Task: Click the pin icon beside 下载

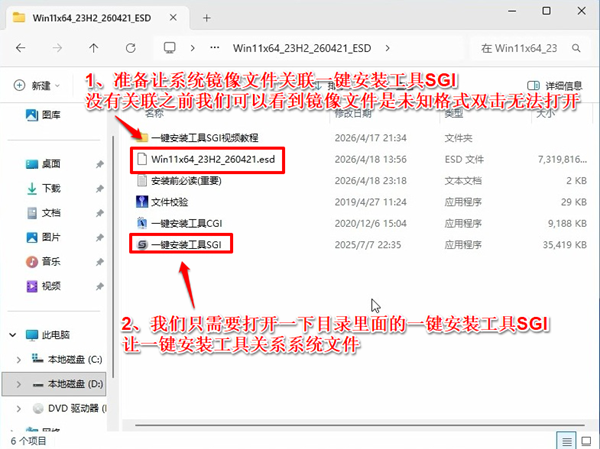Action: click(100, 189)
